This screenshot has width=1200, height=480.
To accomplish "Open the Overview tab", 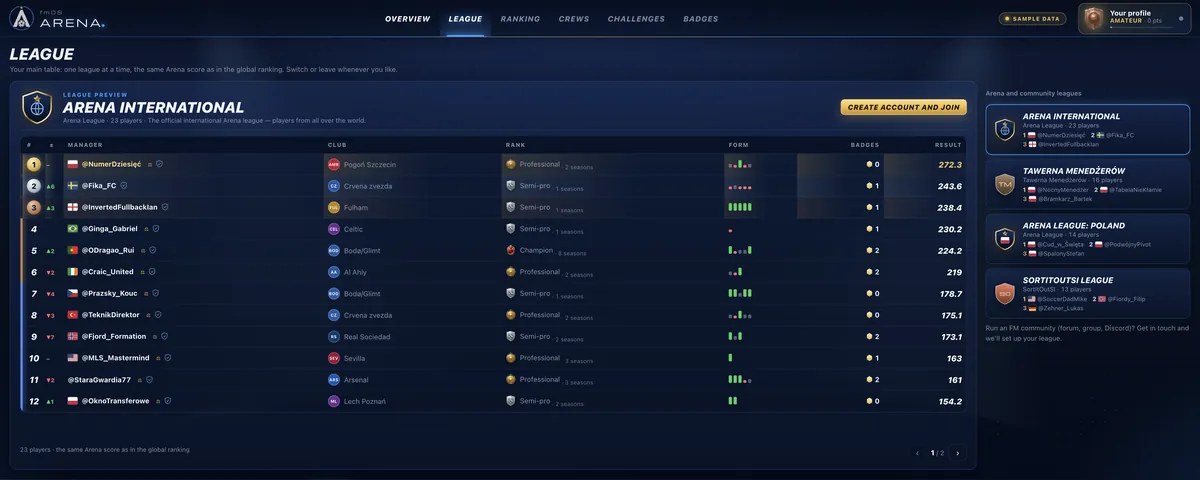I will pos(407,19).
